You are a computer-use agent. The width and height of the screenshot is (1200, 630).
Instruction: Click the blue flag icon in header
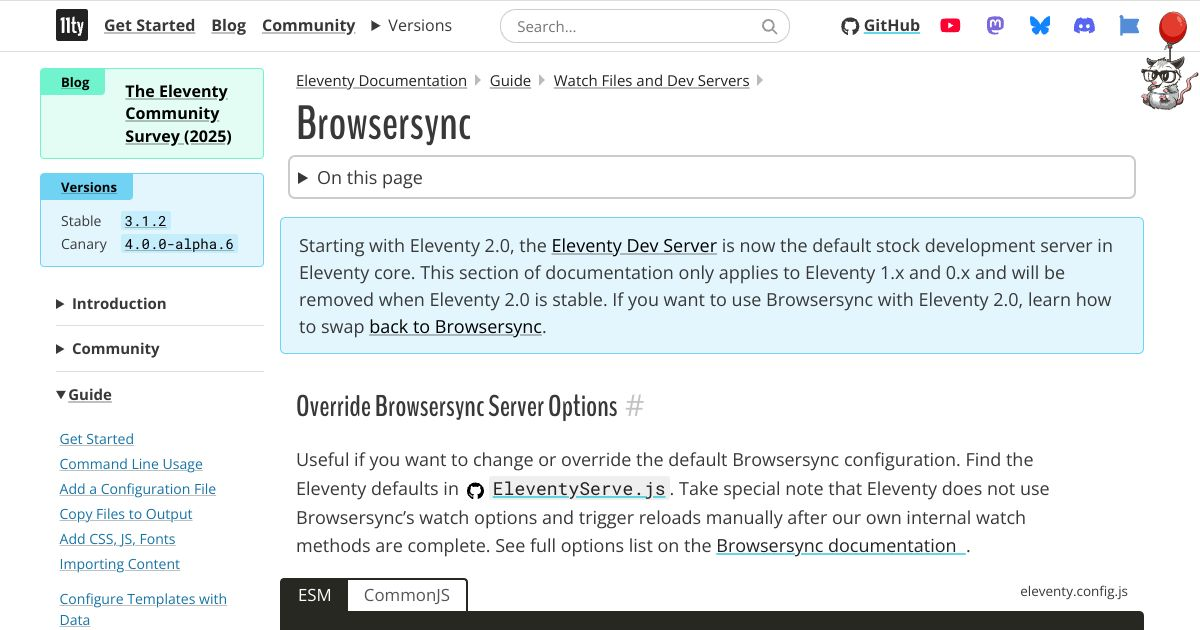1129,26
